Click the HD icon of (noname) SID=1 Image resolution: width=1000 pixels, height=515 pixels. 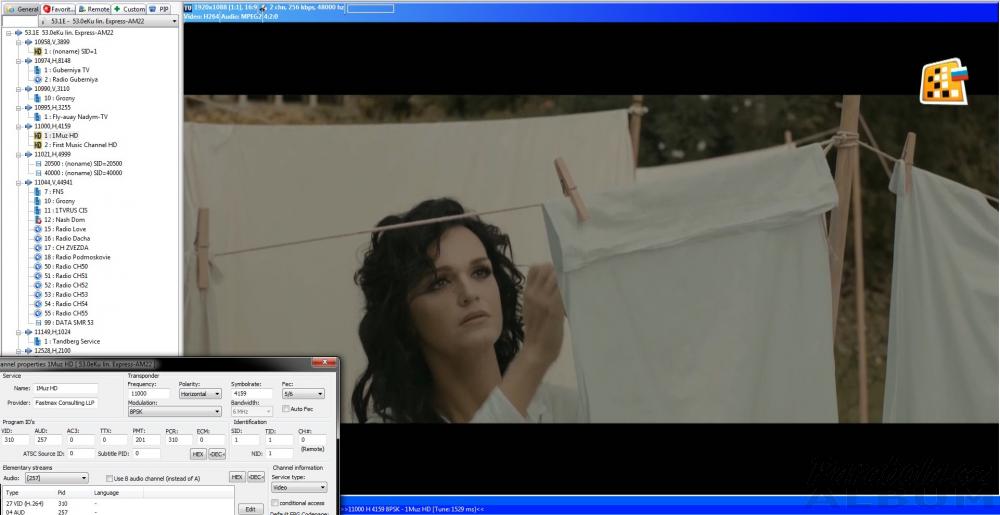point(38,51)
